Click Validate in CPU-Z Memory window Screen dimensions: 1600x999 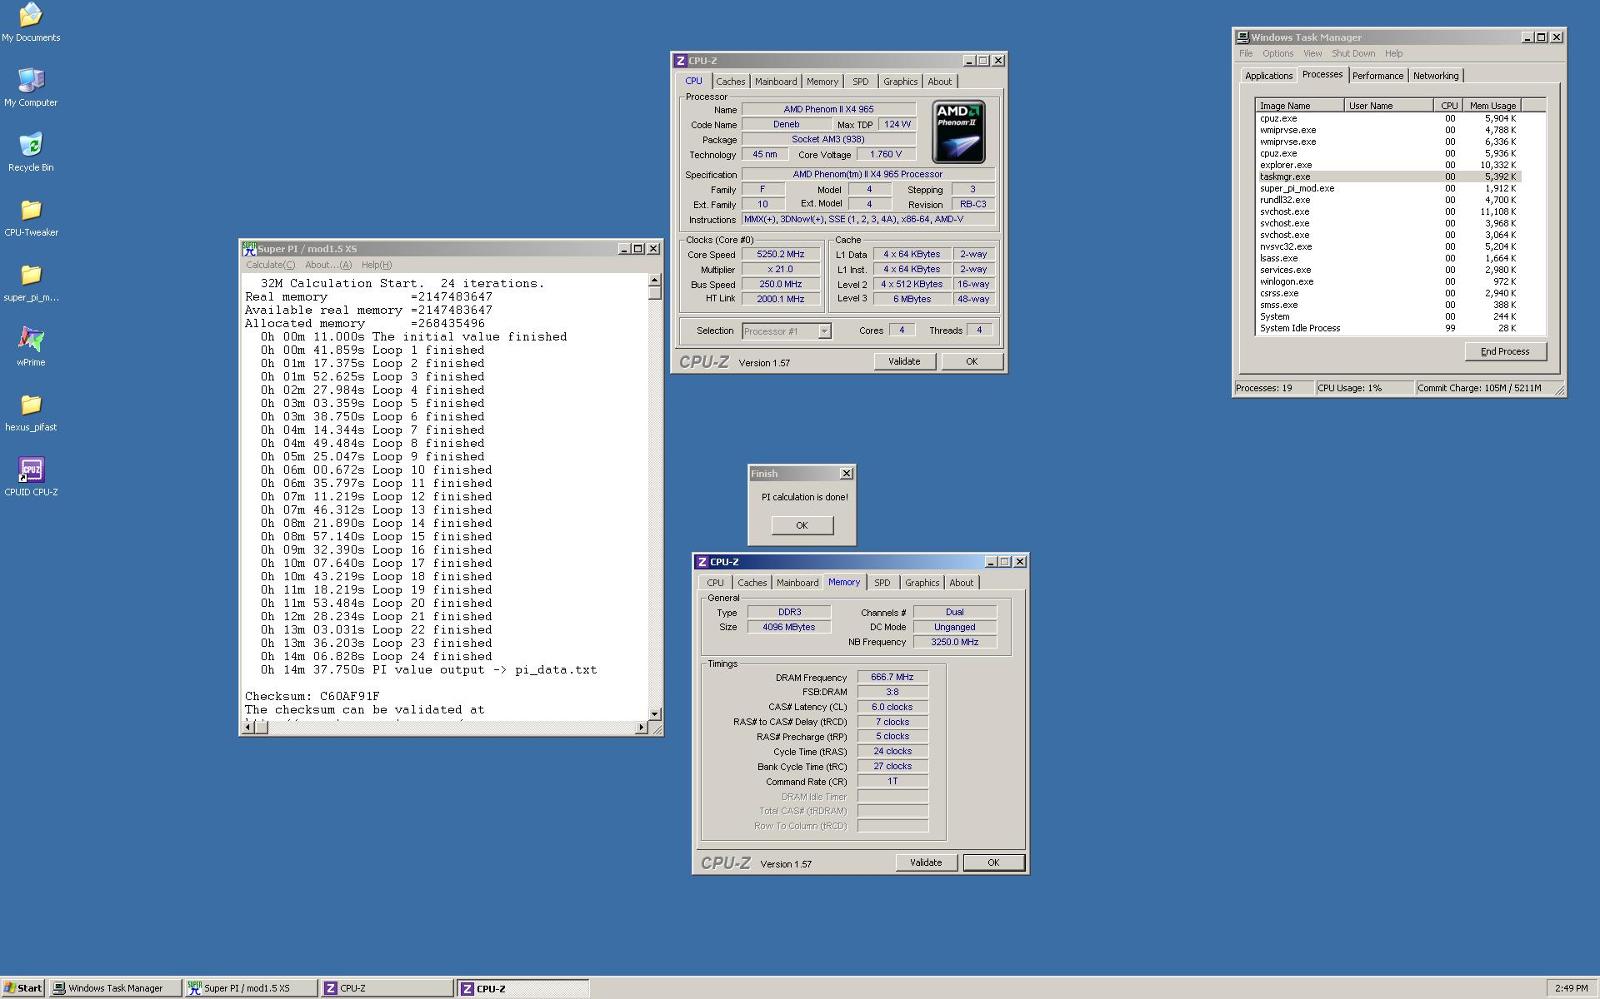pos(926,863)
